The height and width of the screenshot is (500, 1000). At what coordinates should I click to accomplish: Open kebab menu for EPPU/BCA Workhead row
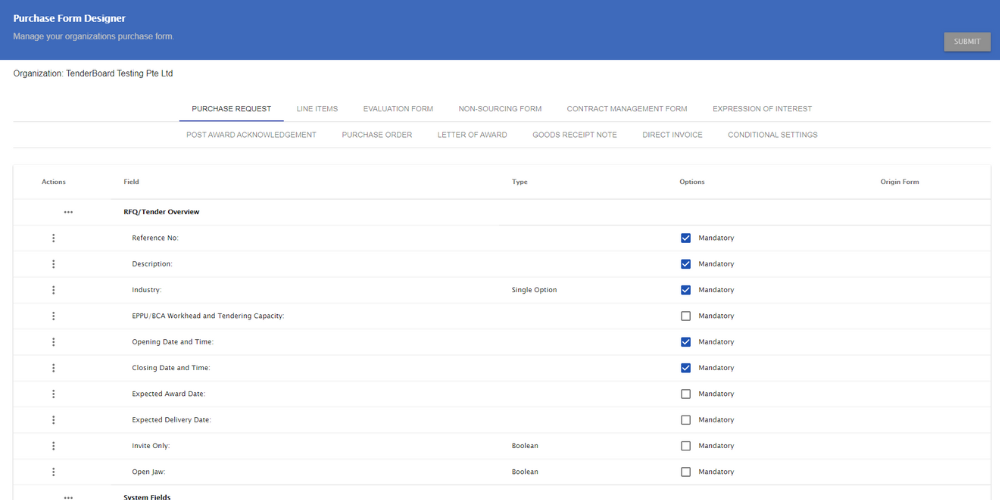54,316
